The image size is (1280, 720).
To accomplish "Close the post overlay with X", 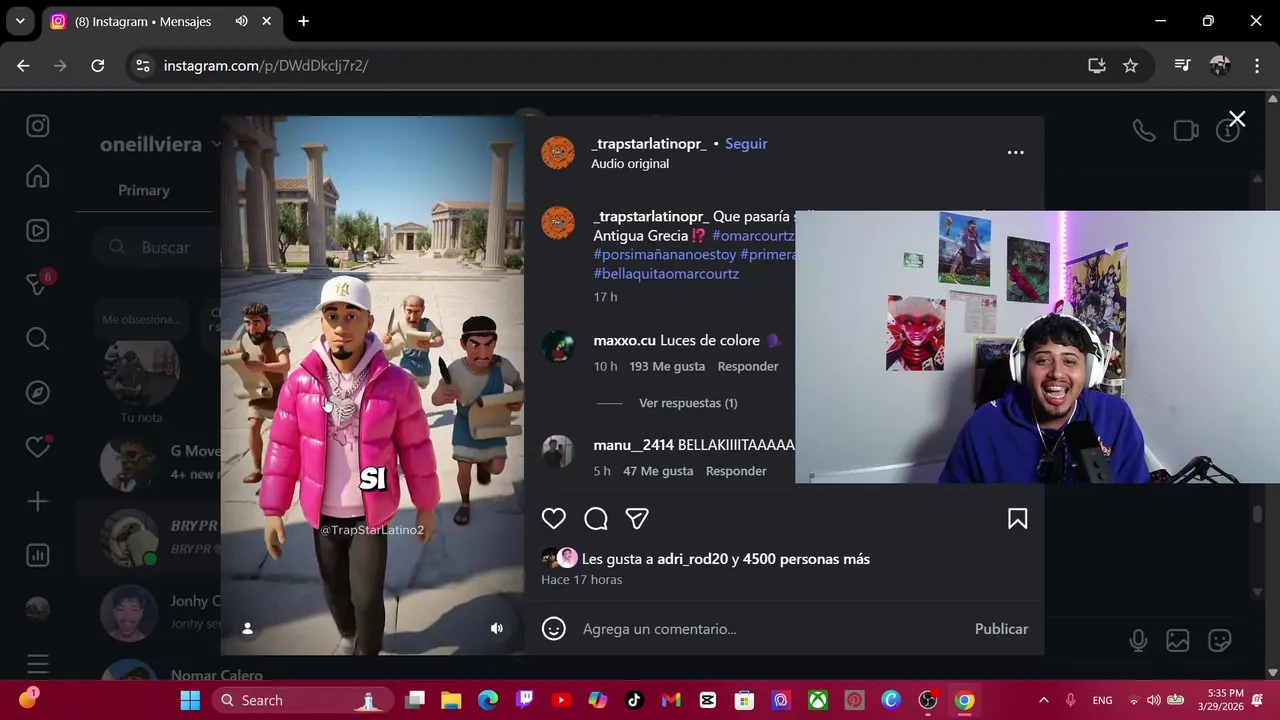I will tap(1237, 120).
